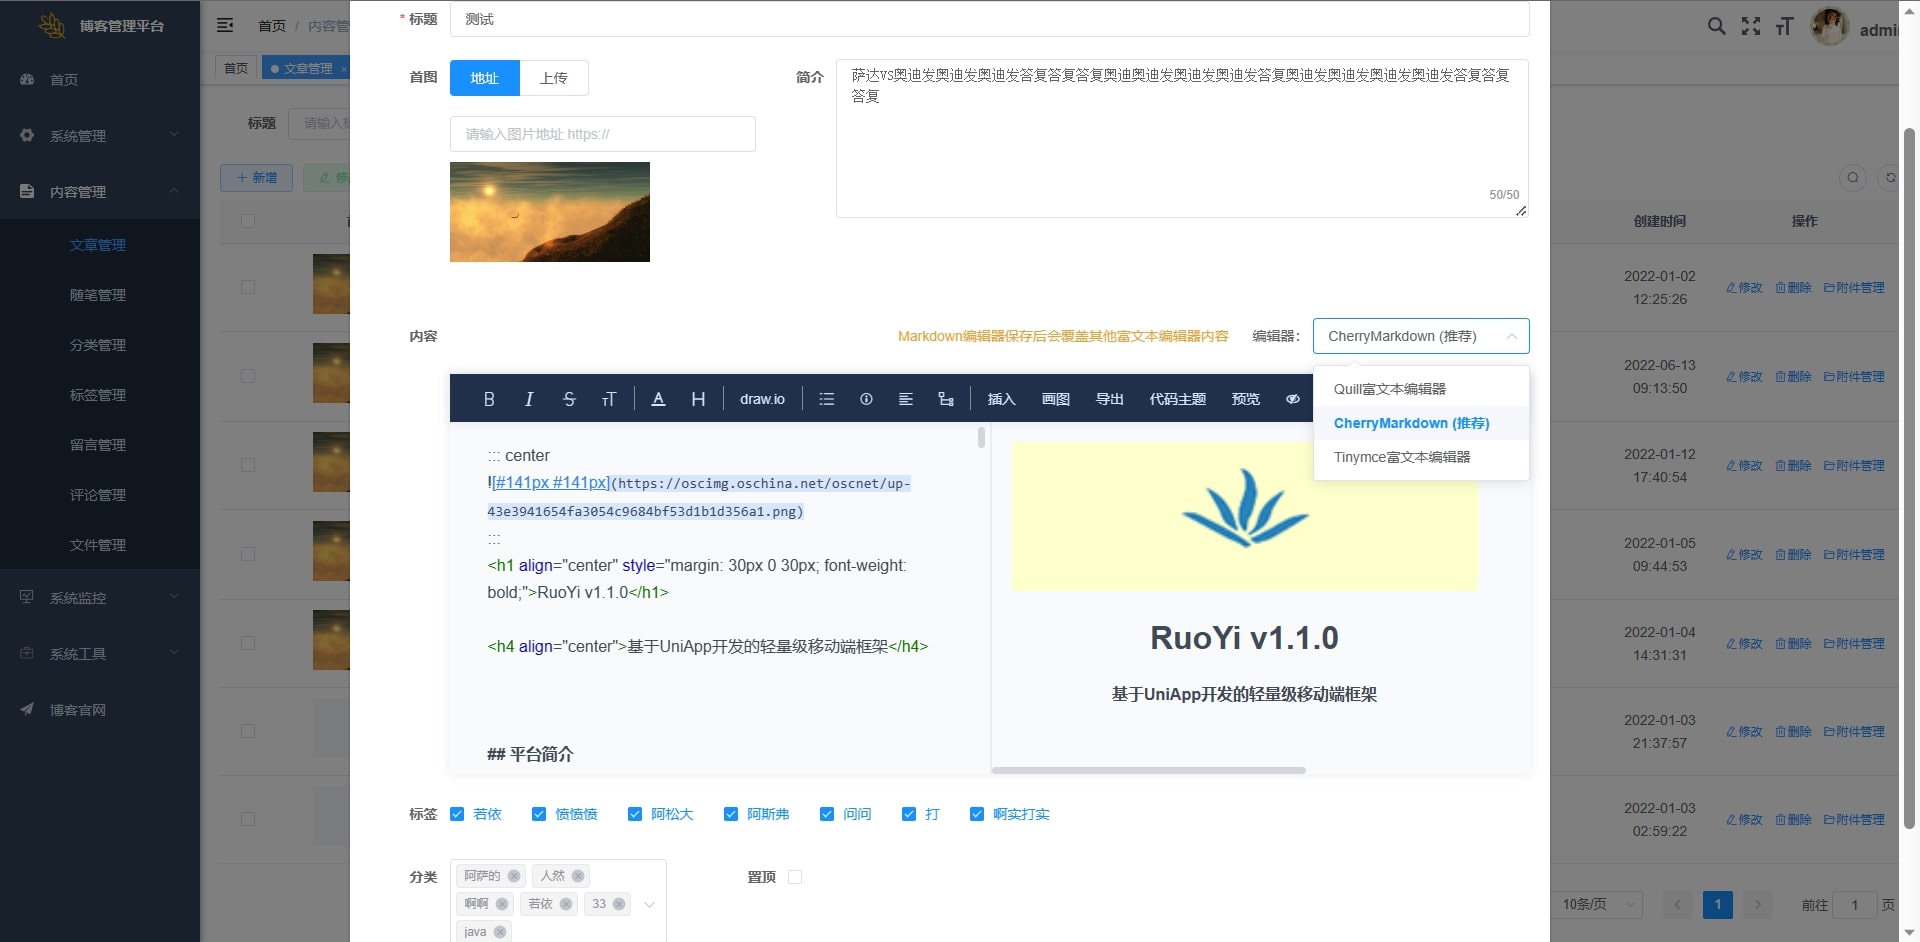Viewport: 1920px width, 942px height.
Task: Apply italic formatting in the editor toolbar
Action: [529, 399]
